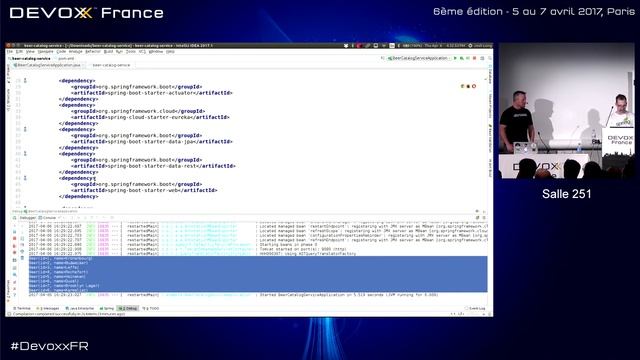This screenshot has height=360, width=640.
Task: Open the Window menu
Action: (156, 52)
